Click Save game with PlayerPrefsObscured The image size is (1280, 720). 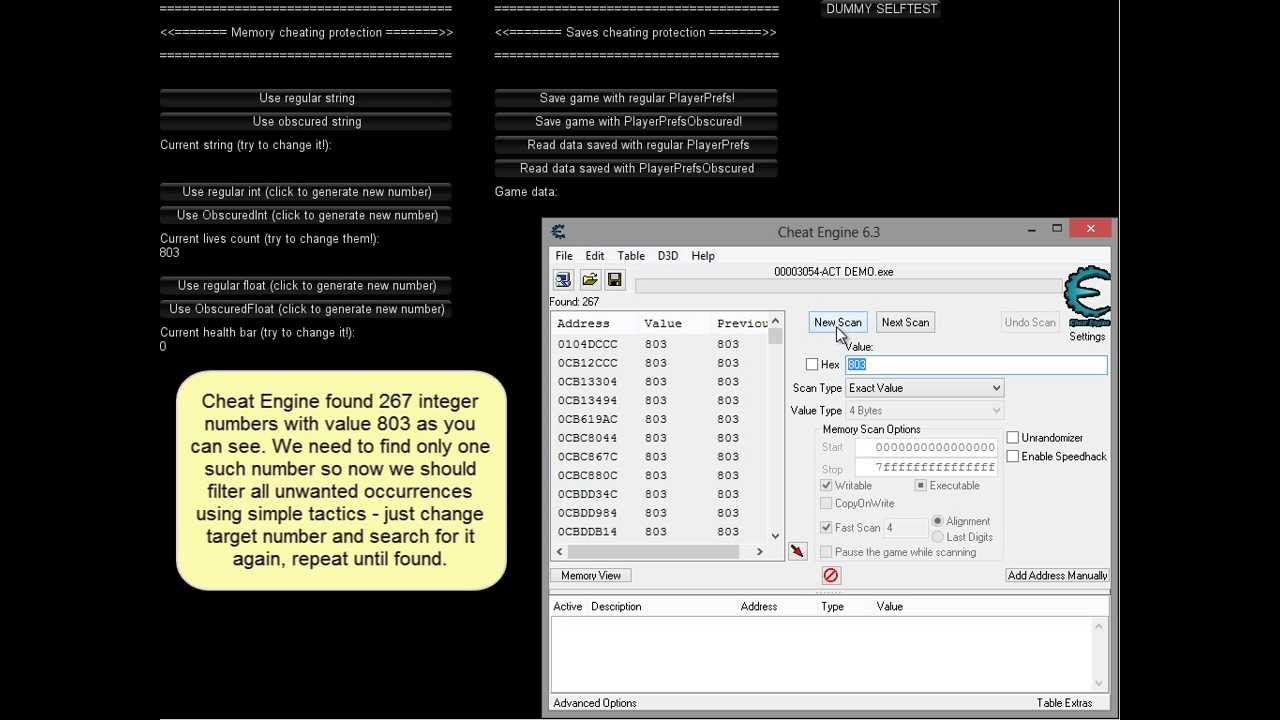[636, 121]
